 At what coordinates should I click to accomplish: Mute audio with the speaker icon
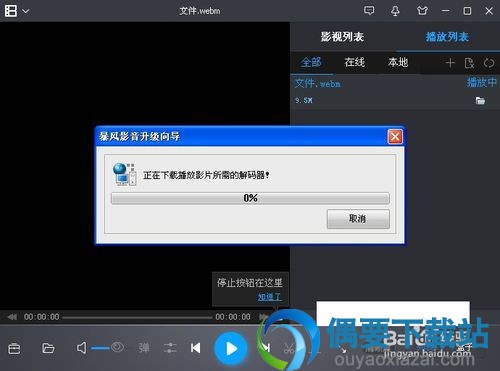click(x=82, y=348)
